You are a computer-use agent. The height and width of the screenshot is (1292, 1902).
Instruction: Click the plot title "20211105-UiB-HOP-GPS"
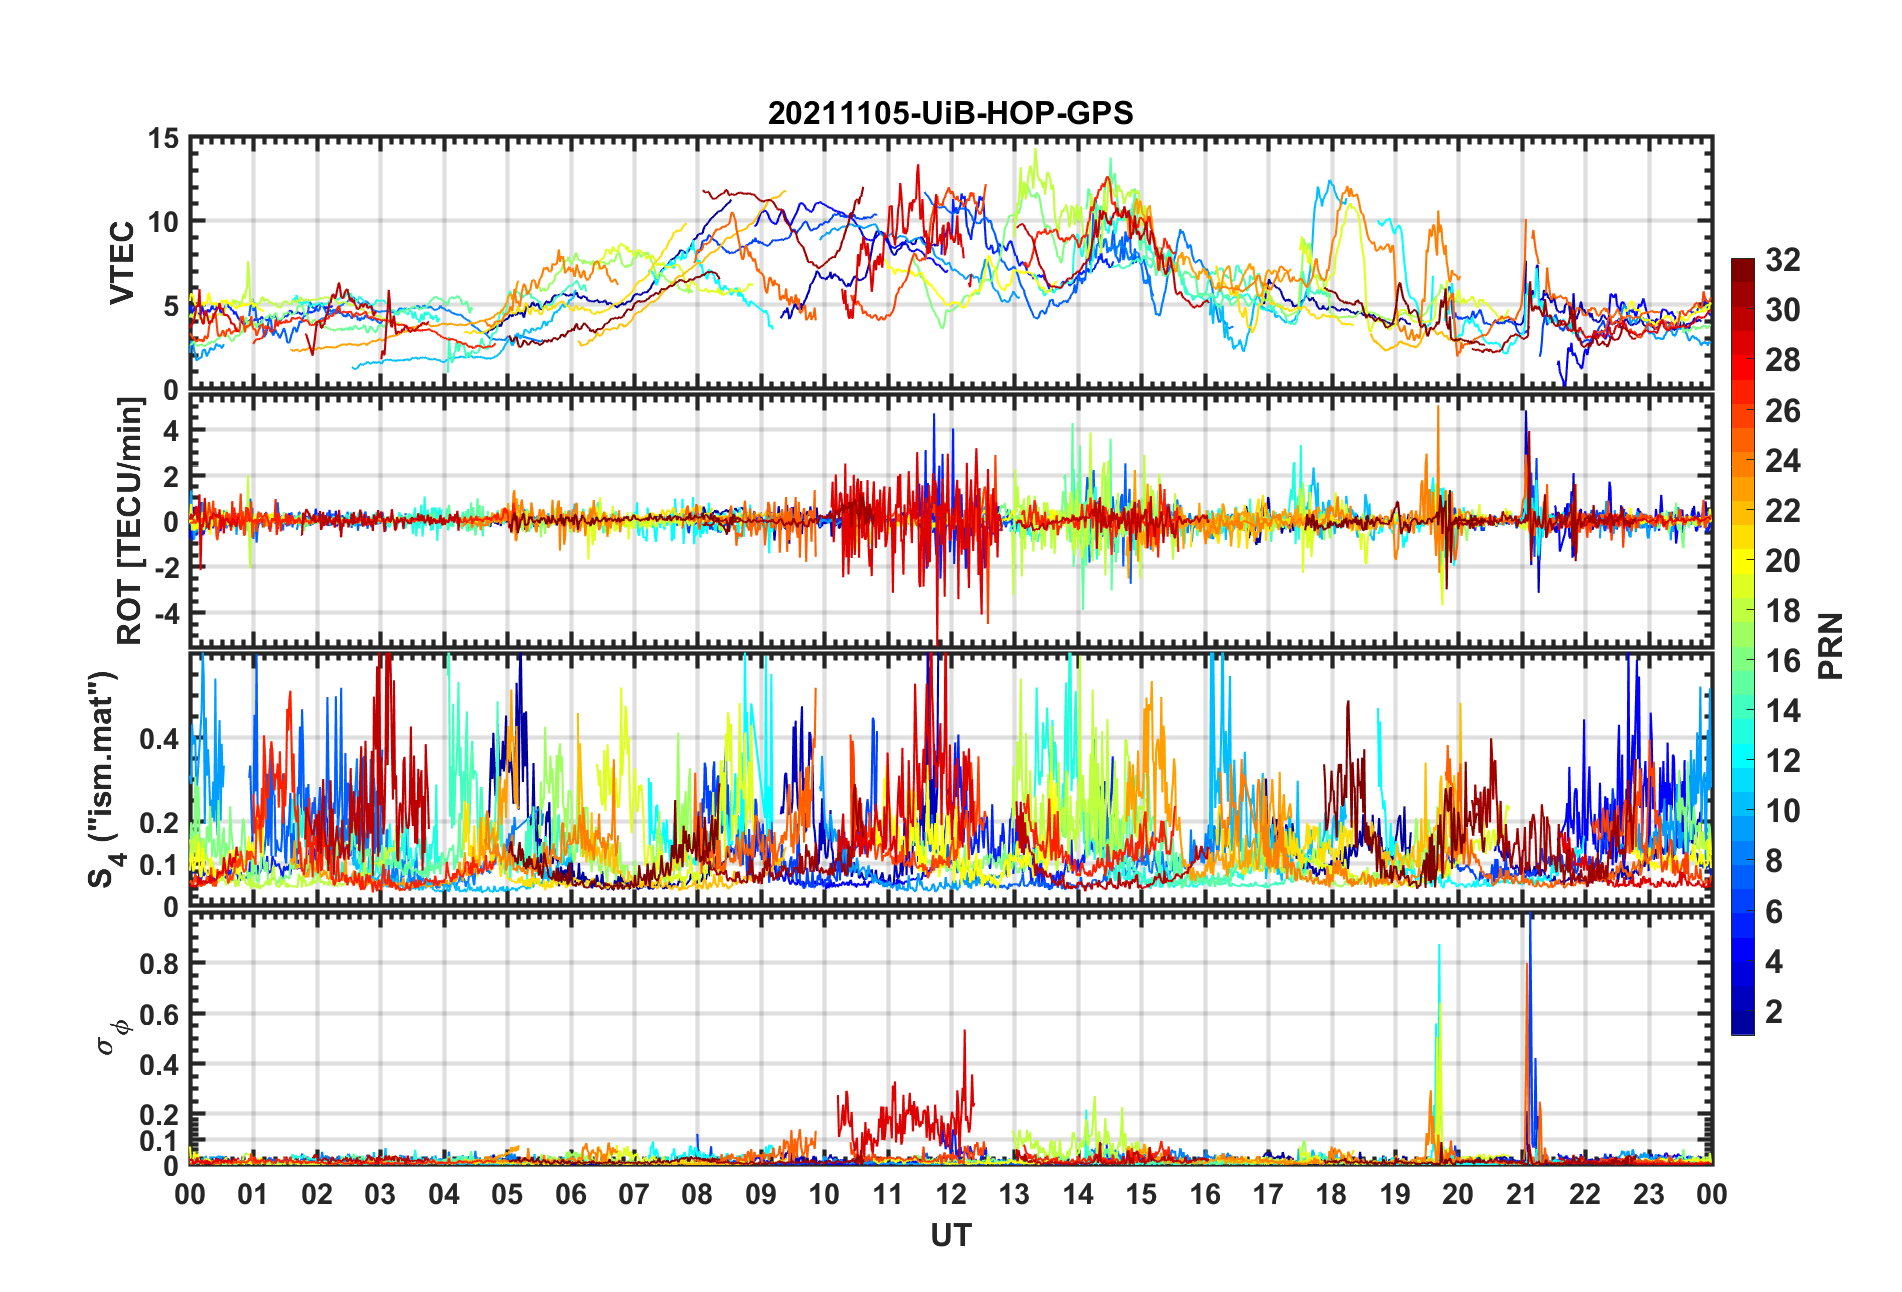950,113
